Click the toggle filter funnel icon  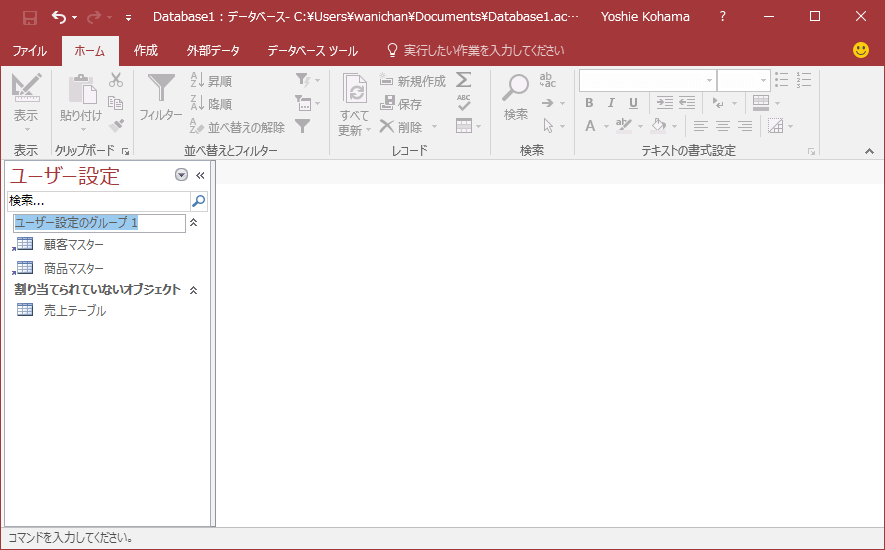click(303, 126)
